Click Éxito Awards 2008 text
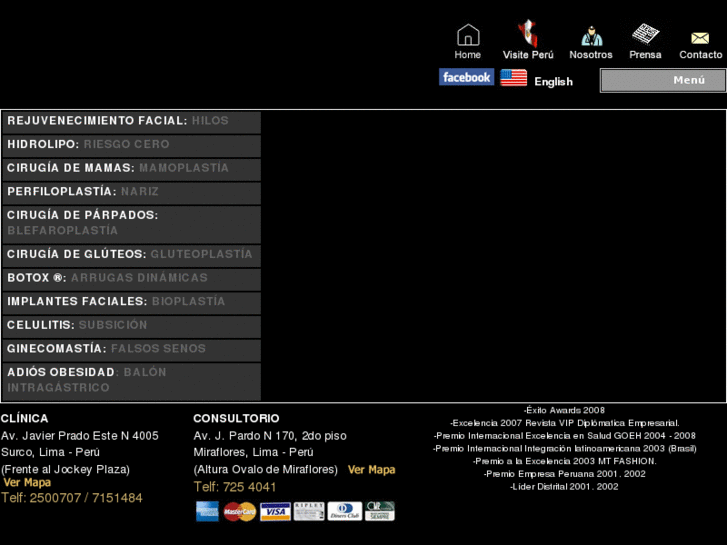The width and height of the screenshot is (727, 545). coord(564,410)
